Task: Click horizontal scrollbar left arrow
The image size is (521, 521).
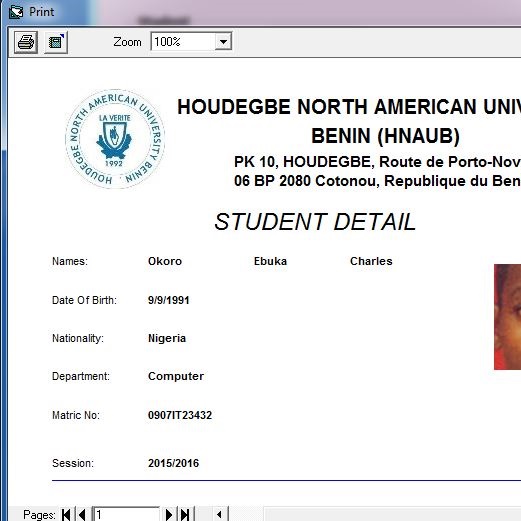Action: pos(219,514)
